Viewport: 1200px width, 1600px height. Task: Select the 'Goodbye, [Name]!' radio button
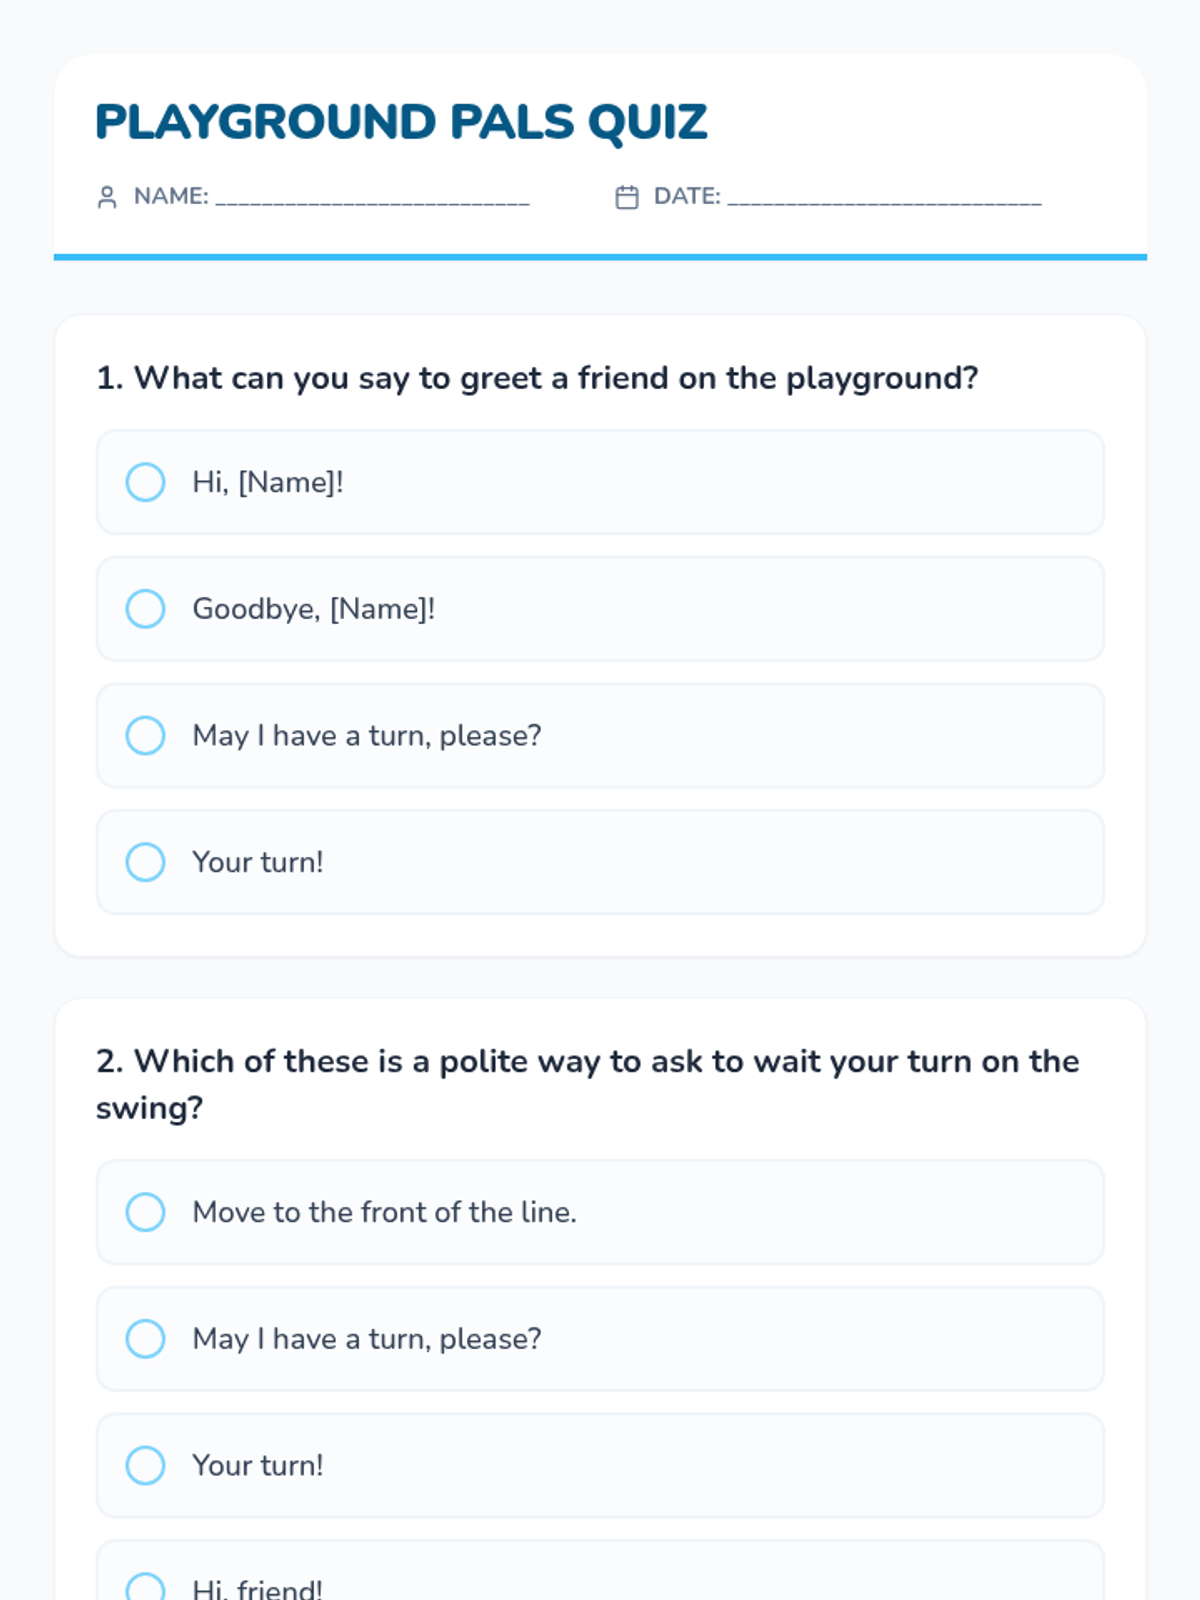click(145, 609)
